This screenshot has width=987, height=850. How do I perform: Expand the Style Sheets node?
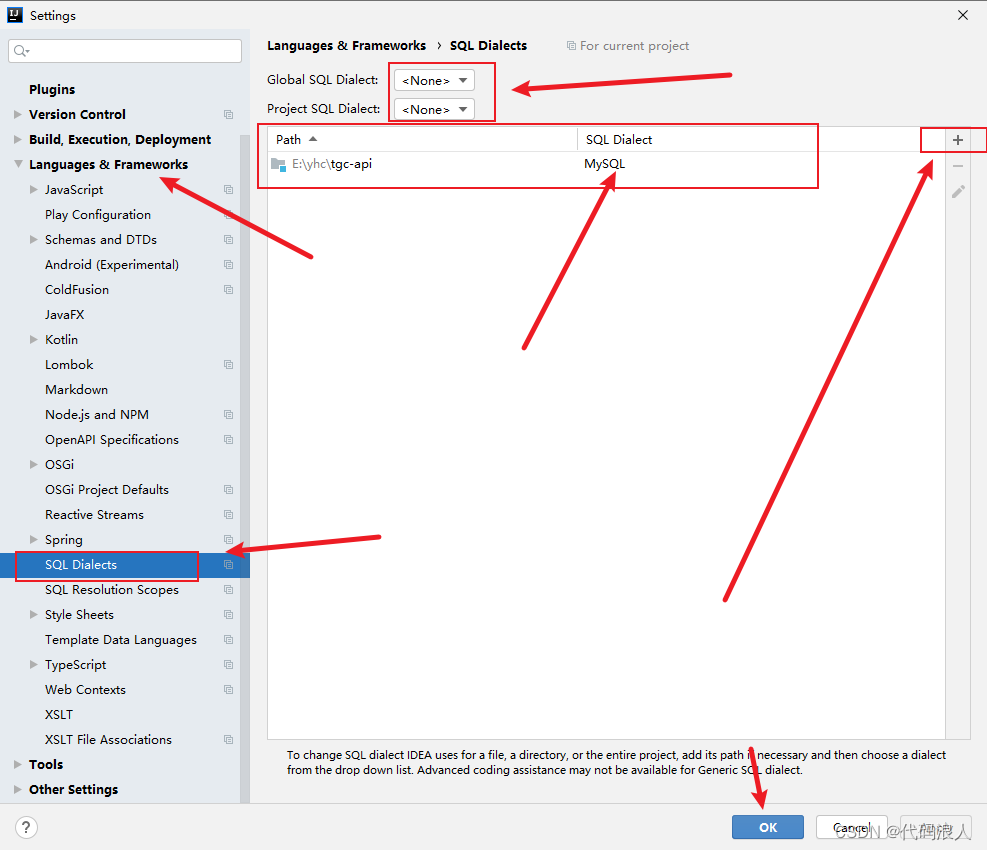click(x=34, y=615)
